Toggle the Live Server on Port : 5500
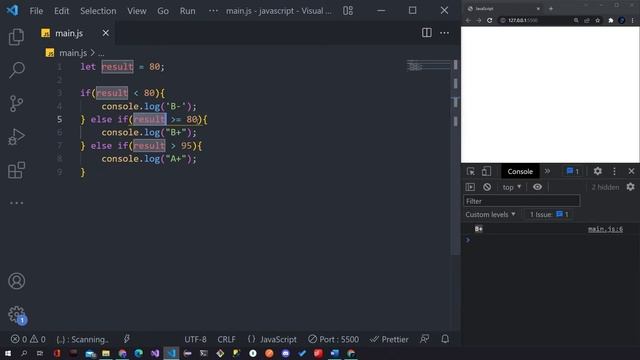Image resolution: width=640 pixels, height=360 pixels. [x=333, y=339]
